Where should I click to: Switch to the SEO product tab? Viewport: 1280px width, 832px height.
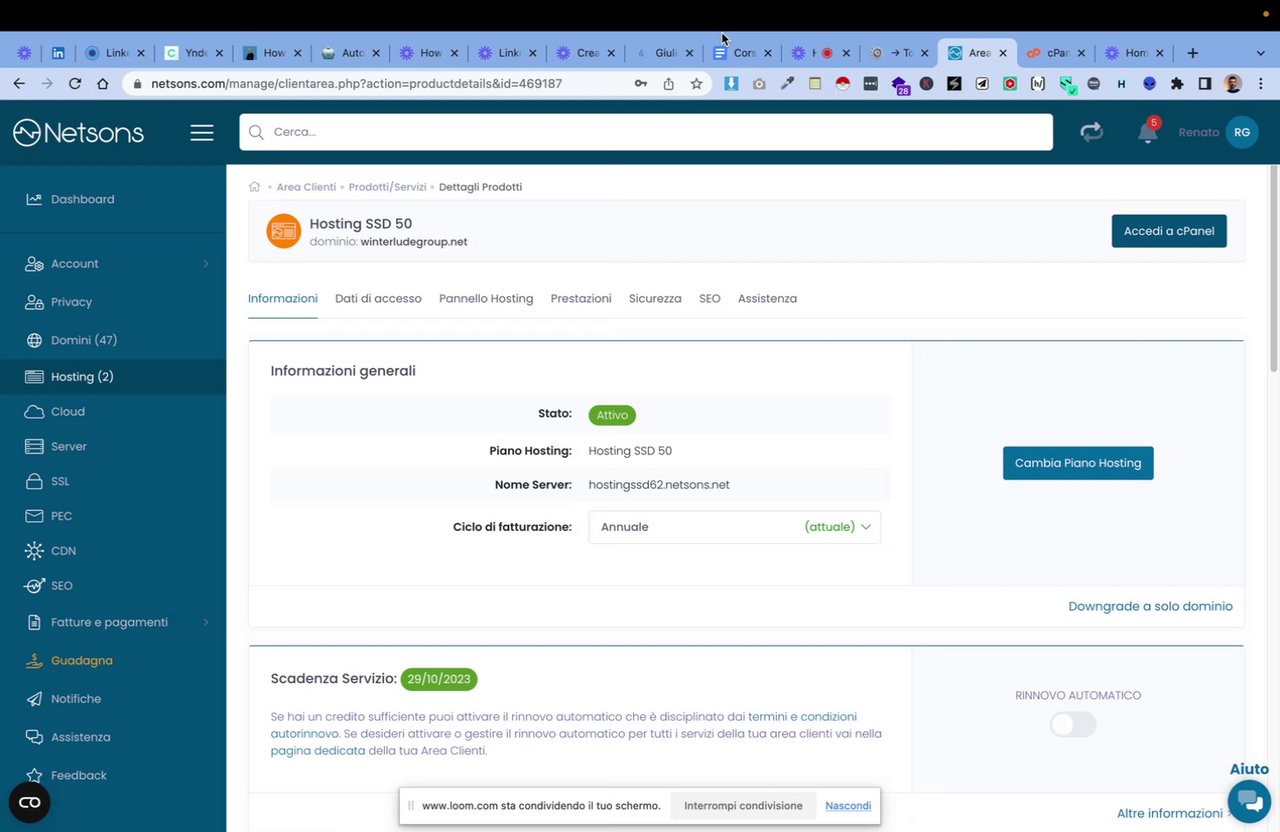[710, 299]
